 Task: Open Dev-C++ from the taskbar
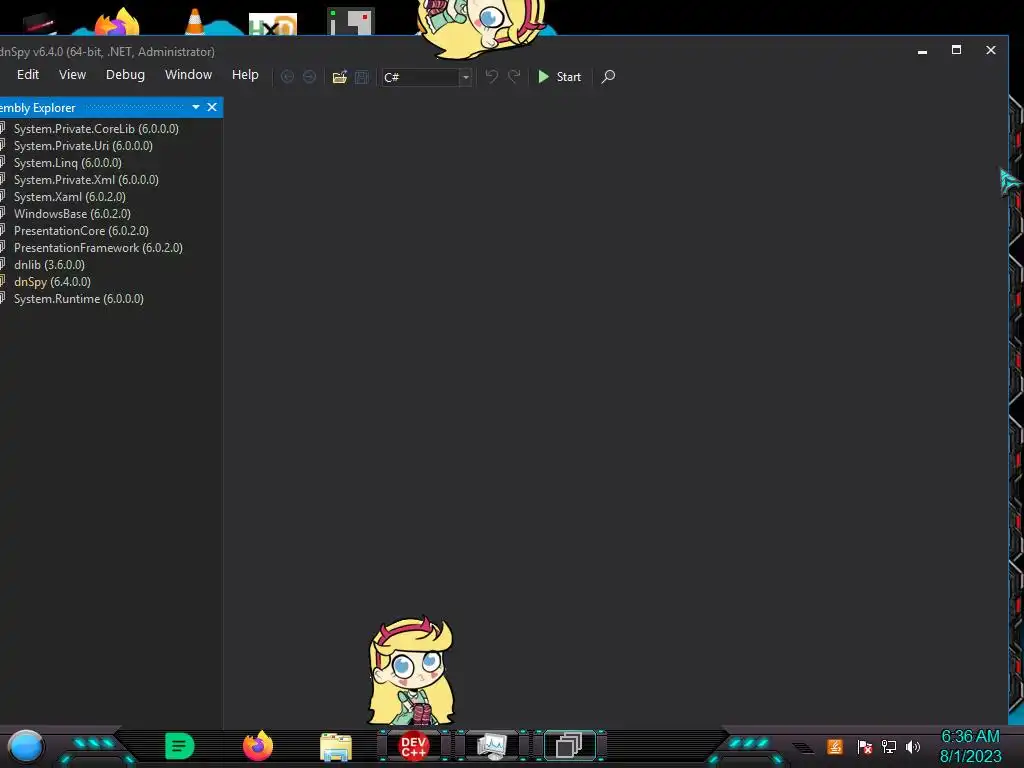click(x=413, y=746)
